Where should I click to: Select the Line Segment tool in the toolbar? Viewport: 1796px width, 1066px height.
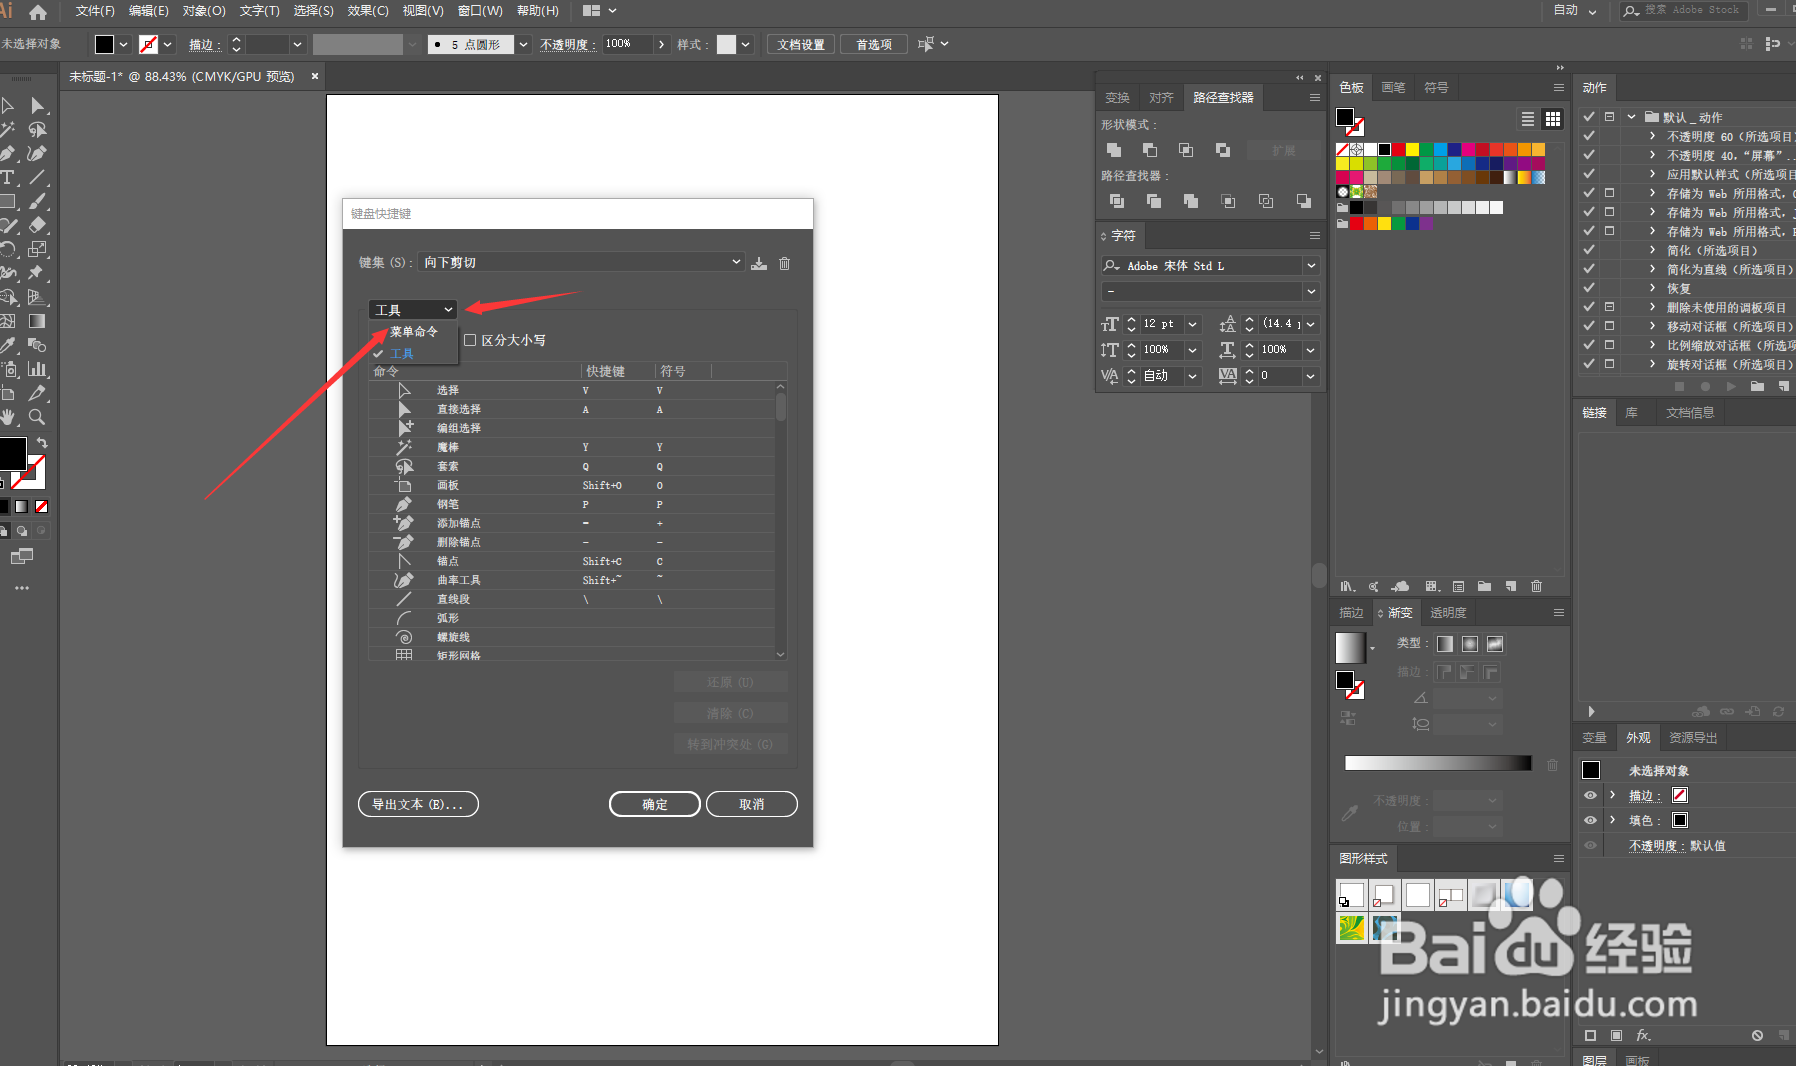coord(37,177)
